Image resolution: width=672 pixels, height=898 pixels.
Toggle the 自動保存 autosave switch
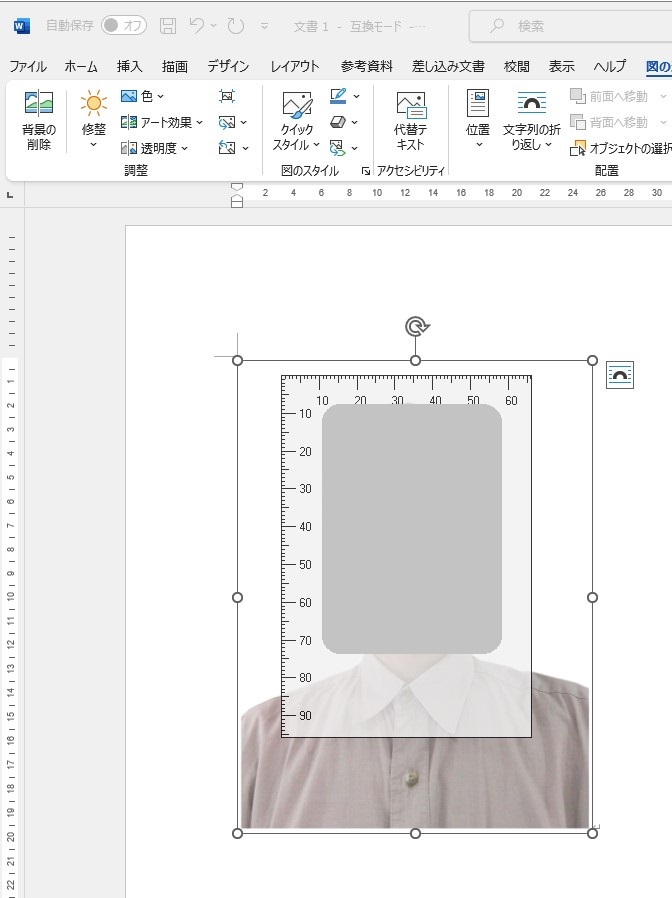pos(123,26)
